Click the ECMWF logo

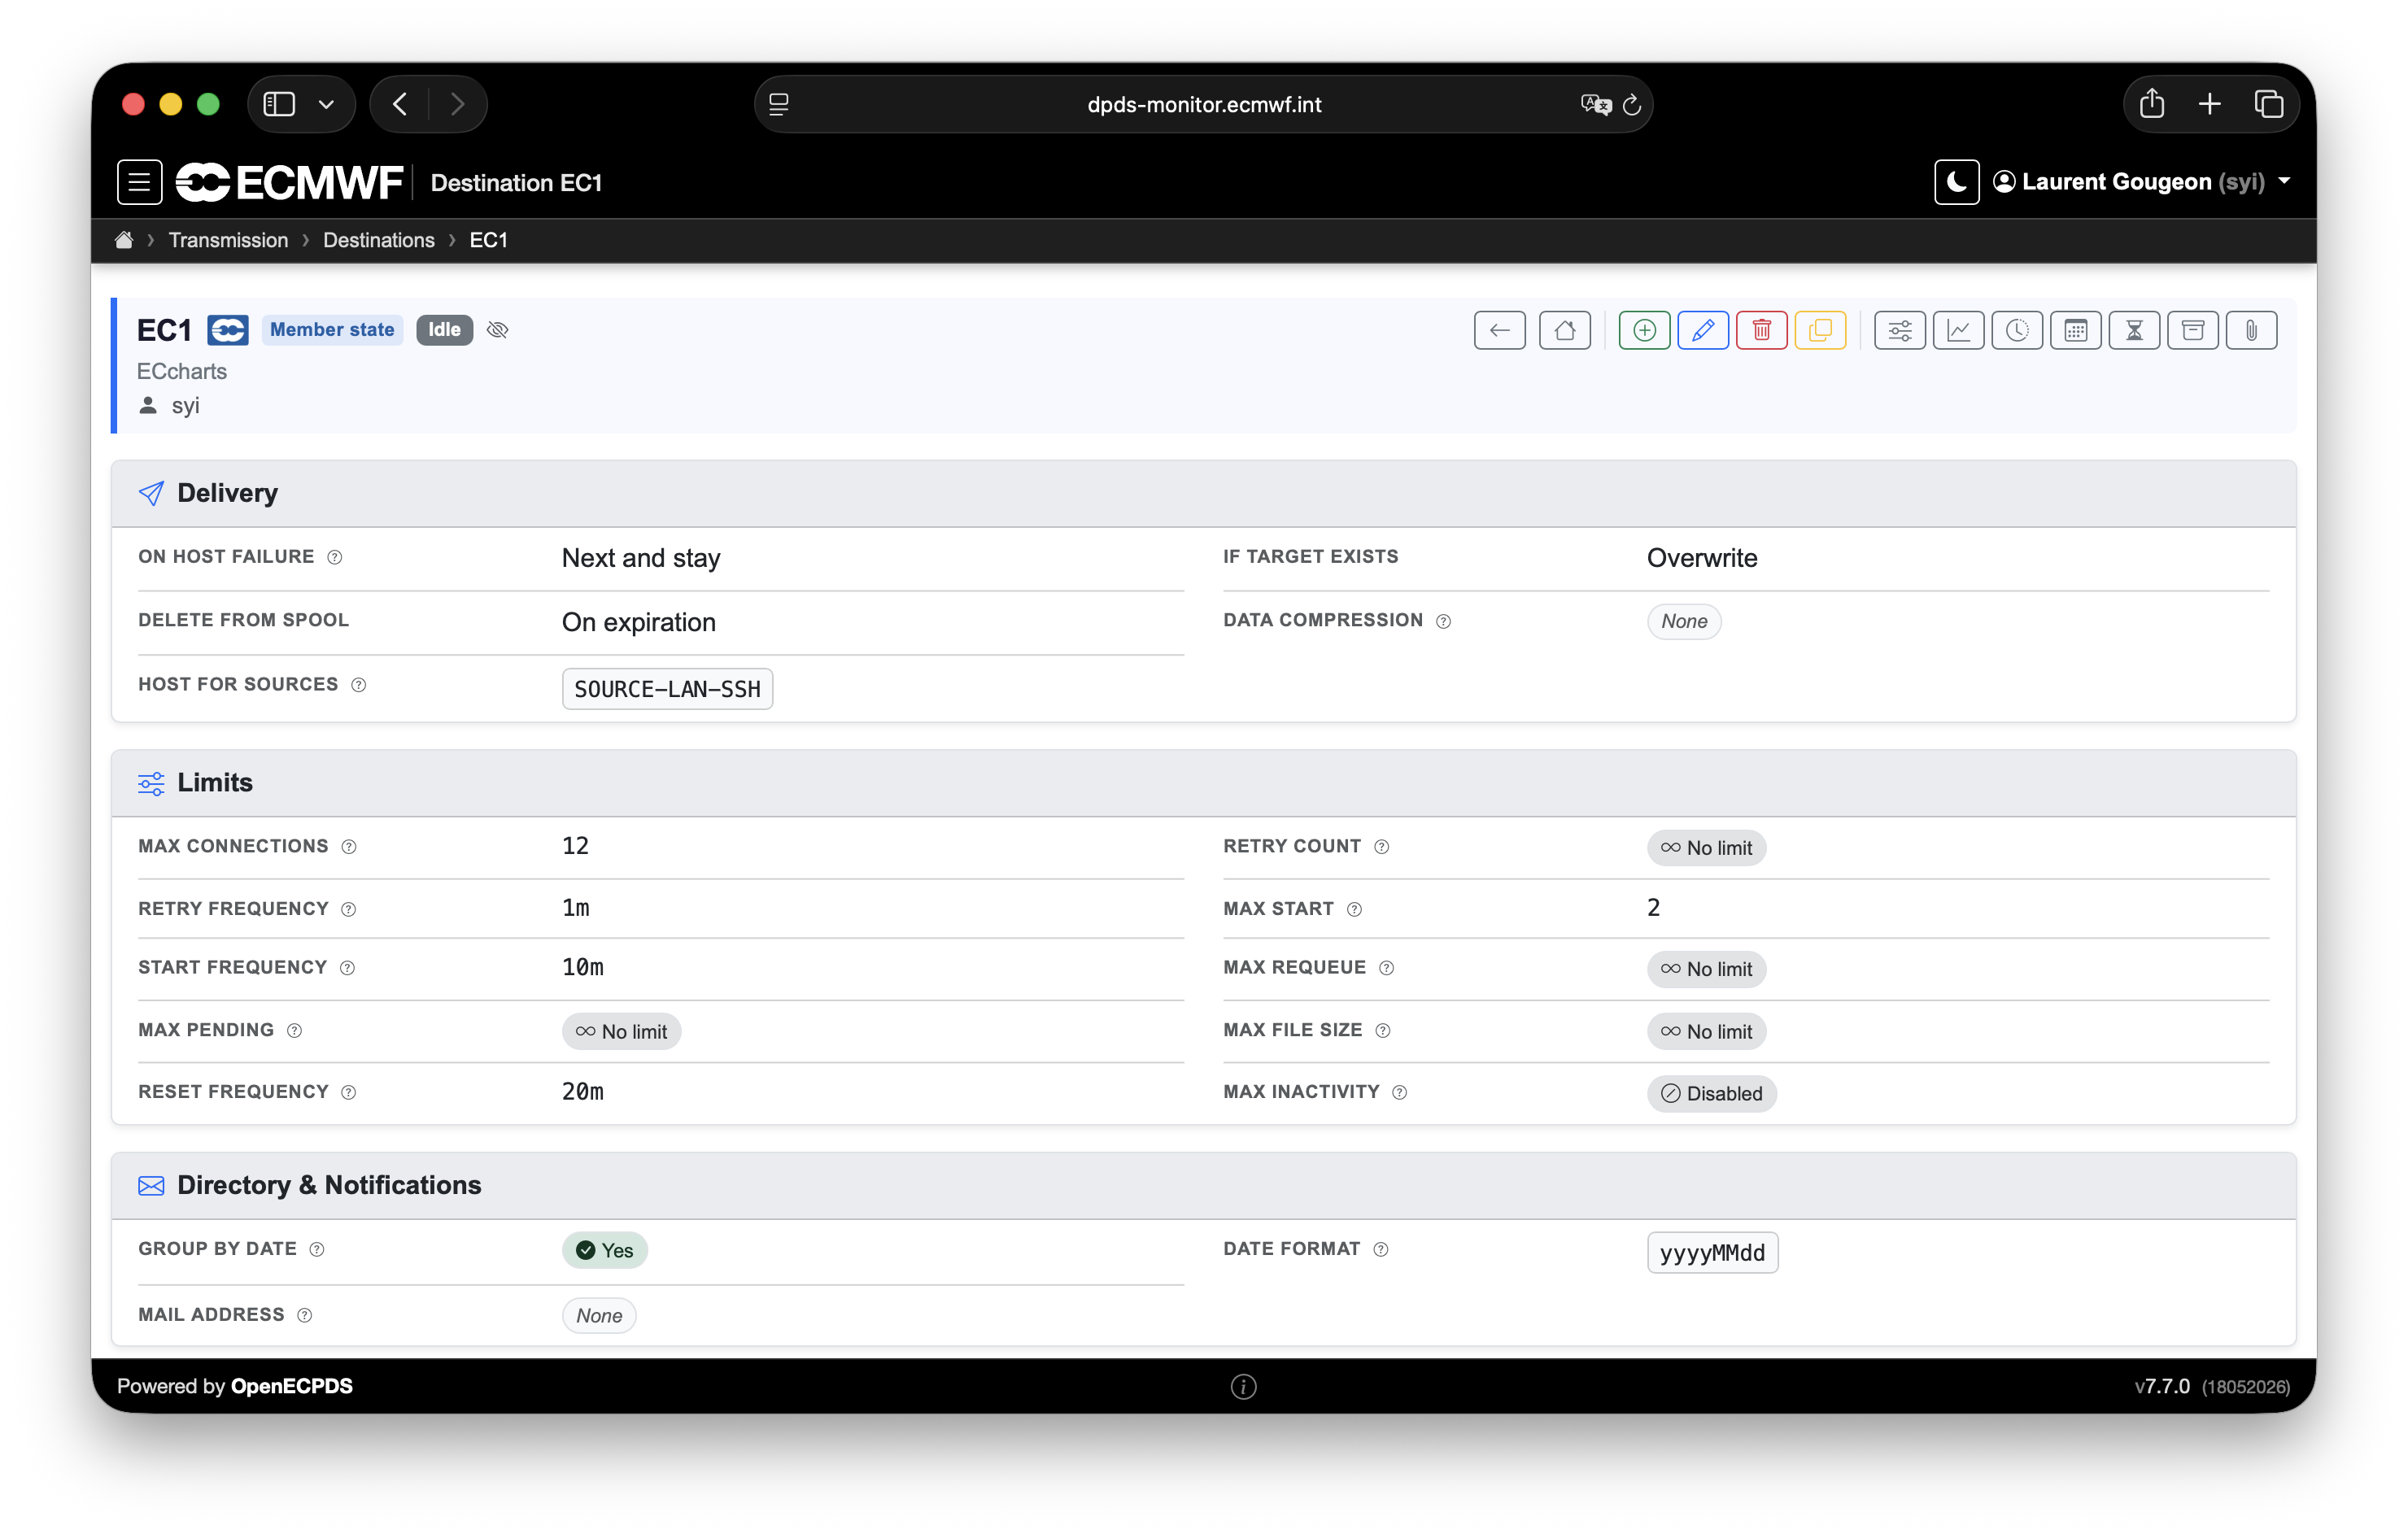(x=289, y=182)
